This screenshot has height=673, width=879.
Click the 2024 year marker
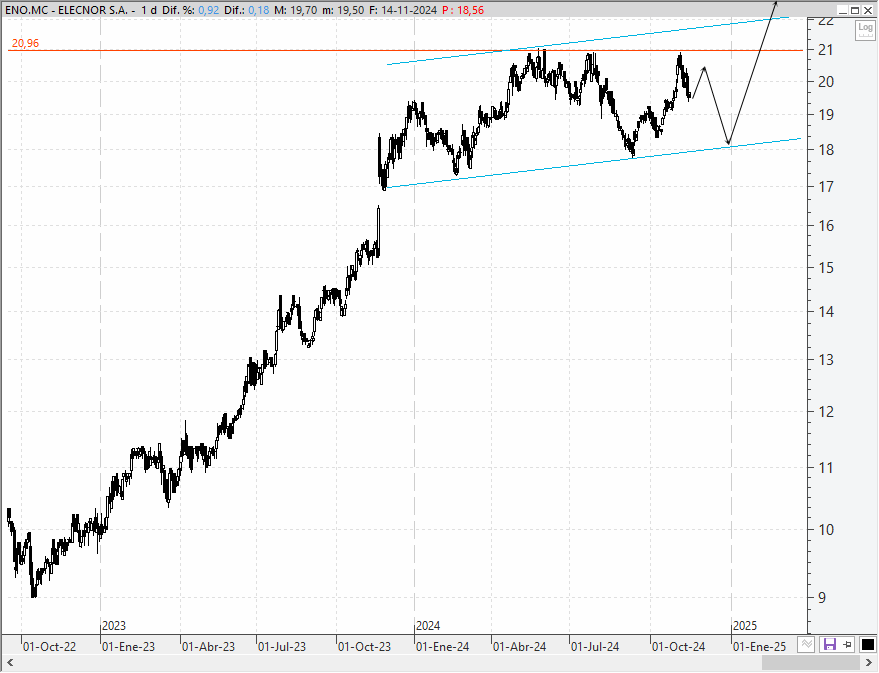[x=428, y=625]
